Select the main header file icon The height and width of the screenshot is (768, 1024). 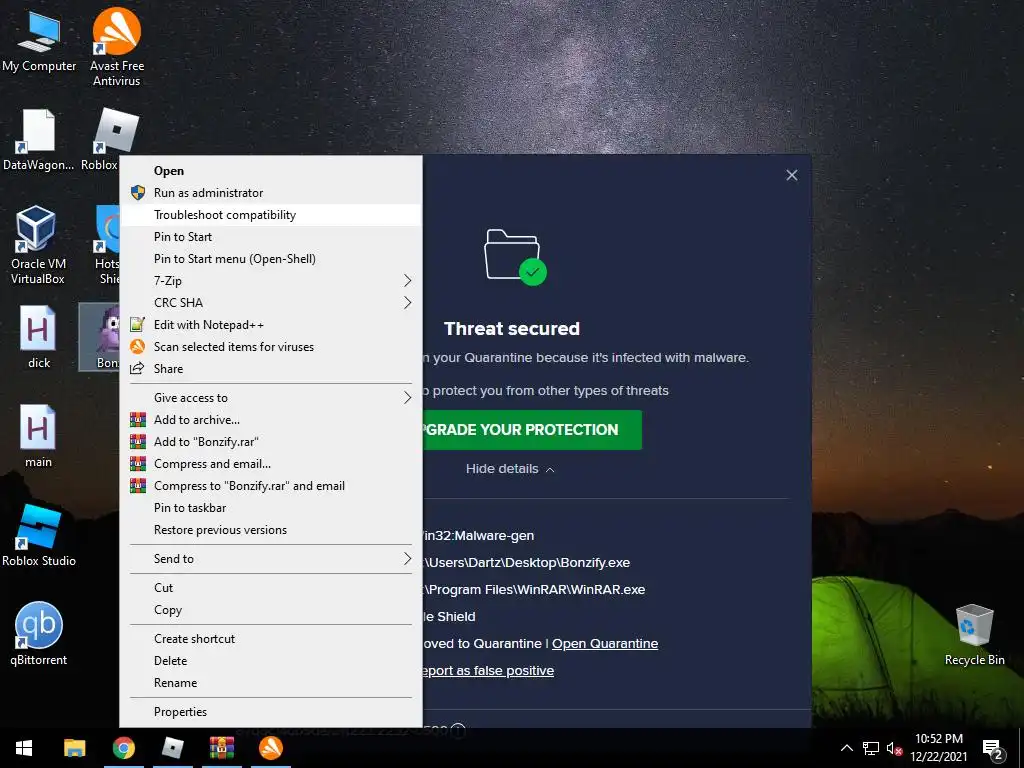(x=38, y=436)
